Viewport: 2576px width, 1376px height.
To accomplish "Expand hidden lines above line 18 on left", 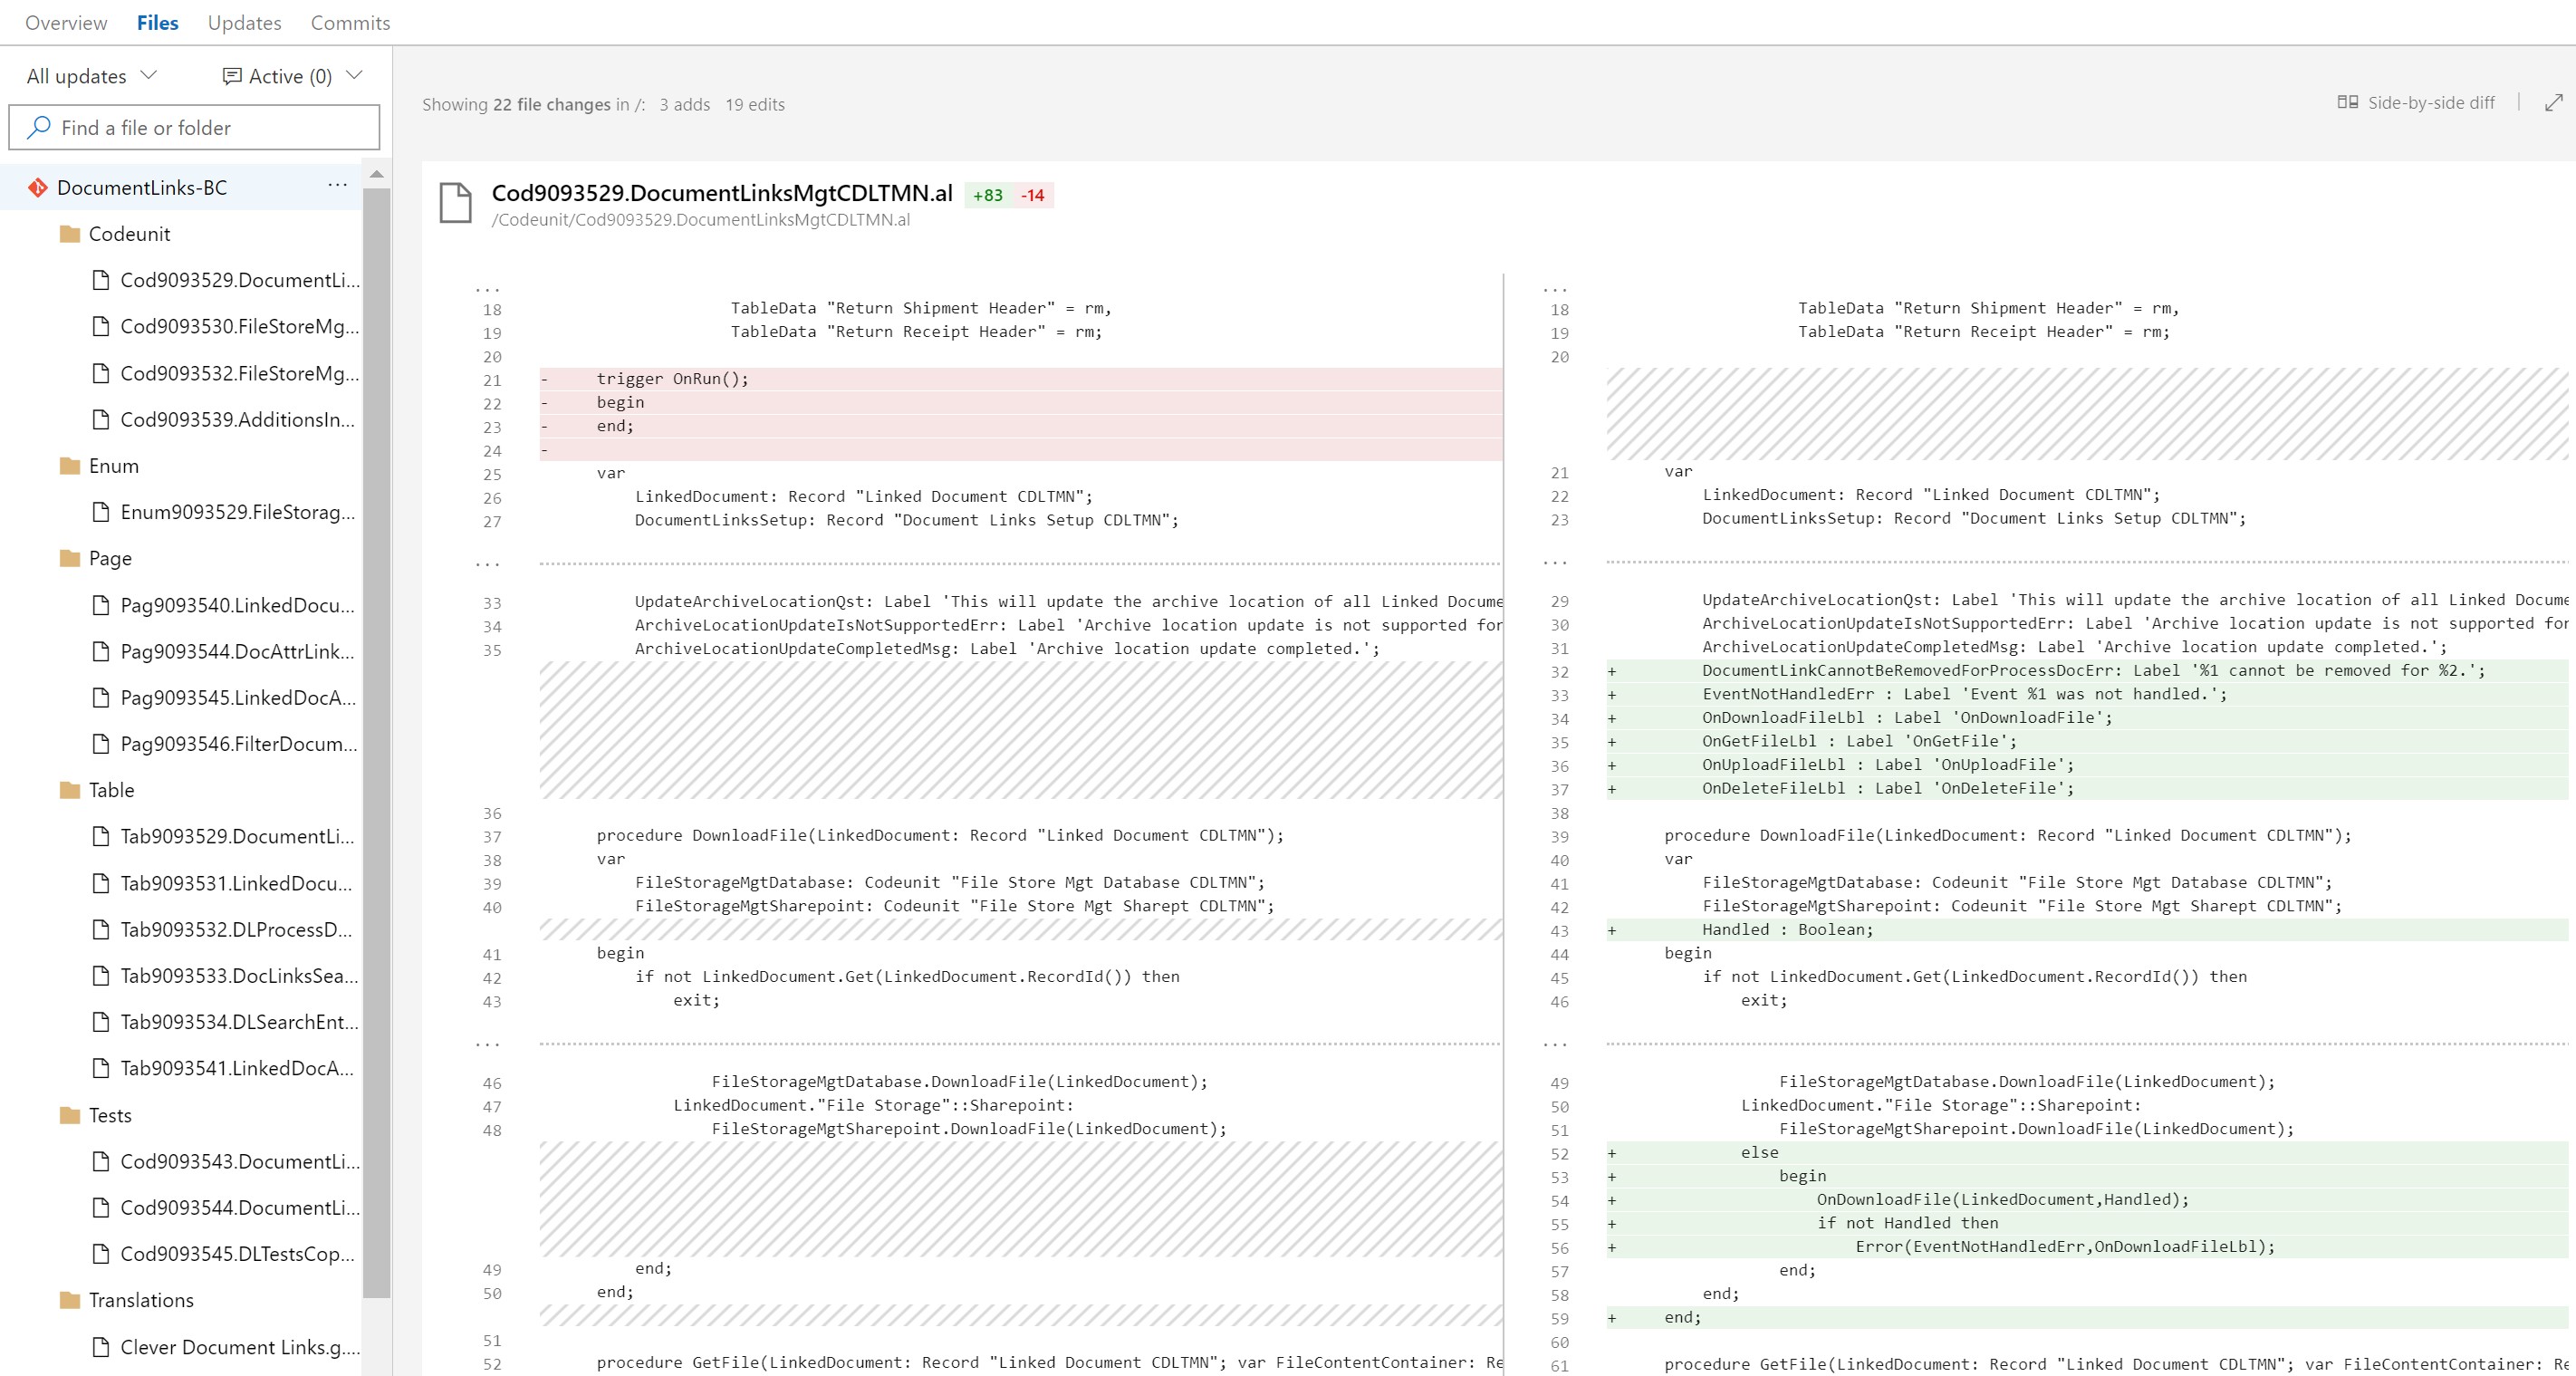I will pos(487,288).
